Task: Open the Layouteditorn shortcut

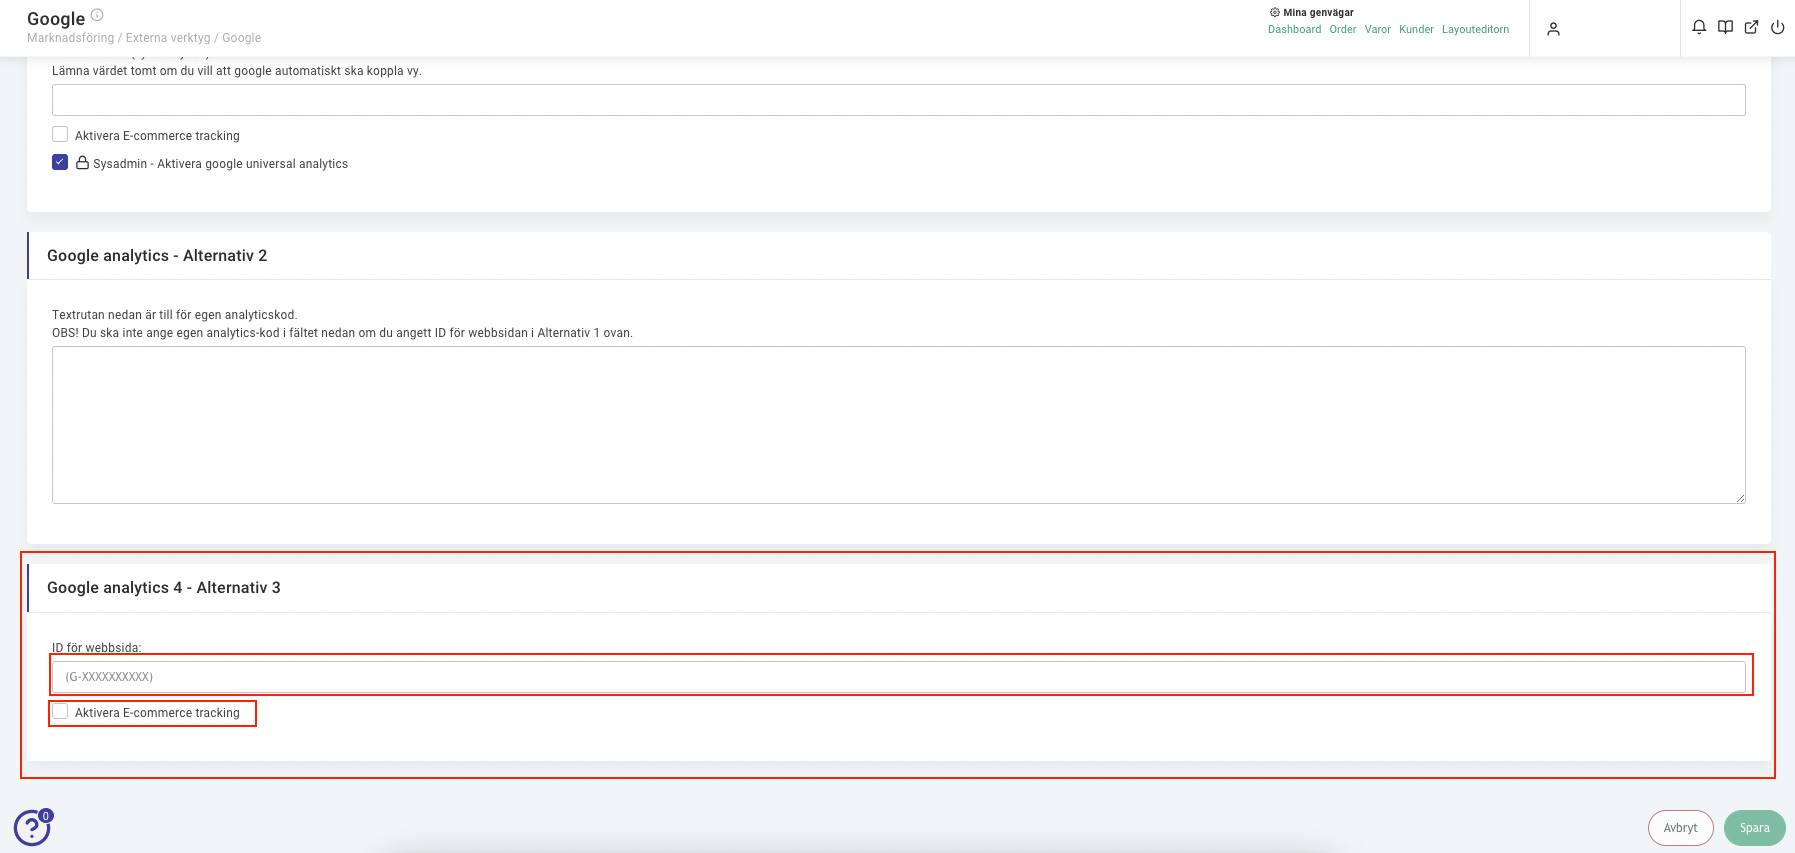Action: coord(1475,29)
